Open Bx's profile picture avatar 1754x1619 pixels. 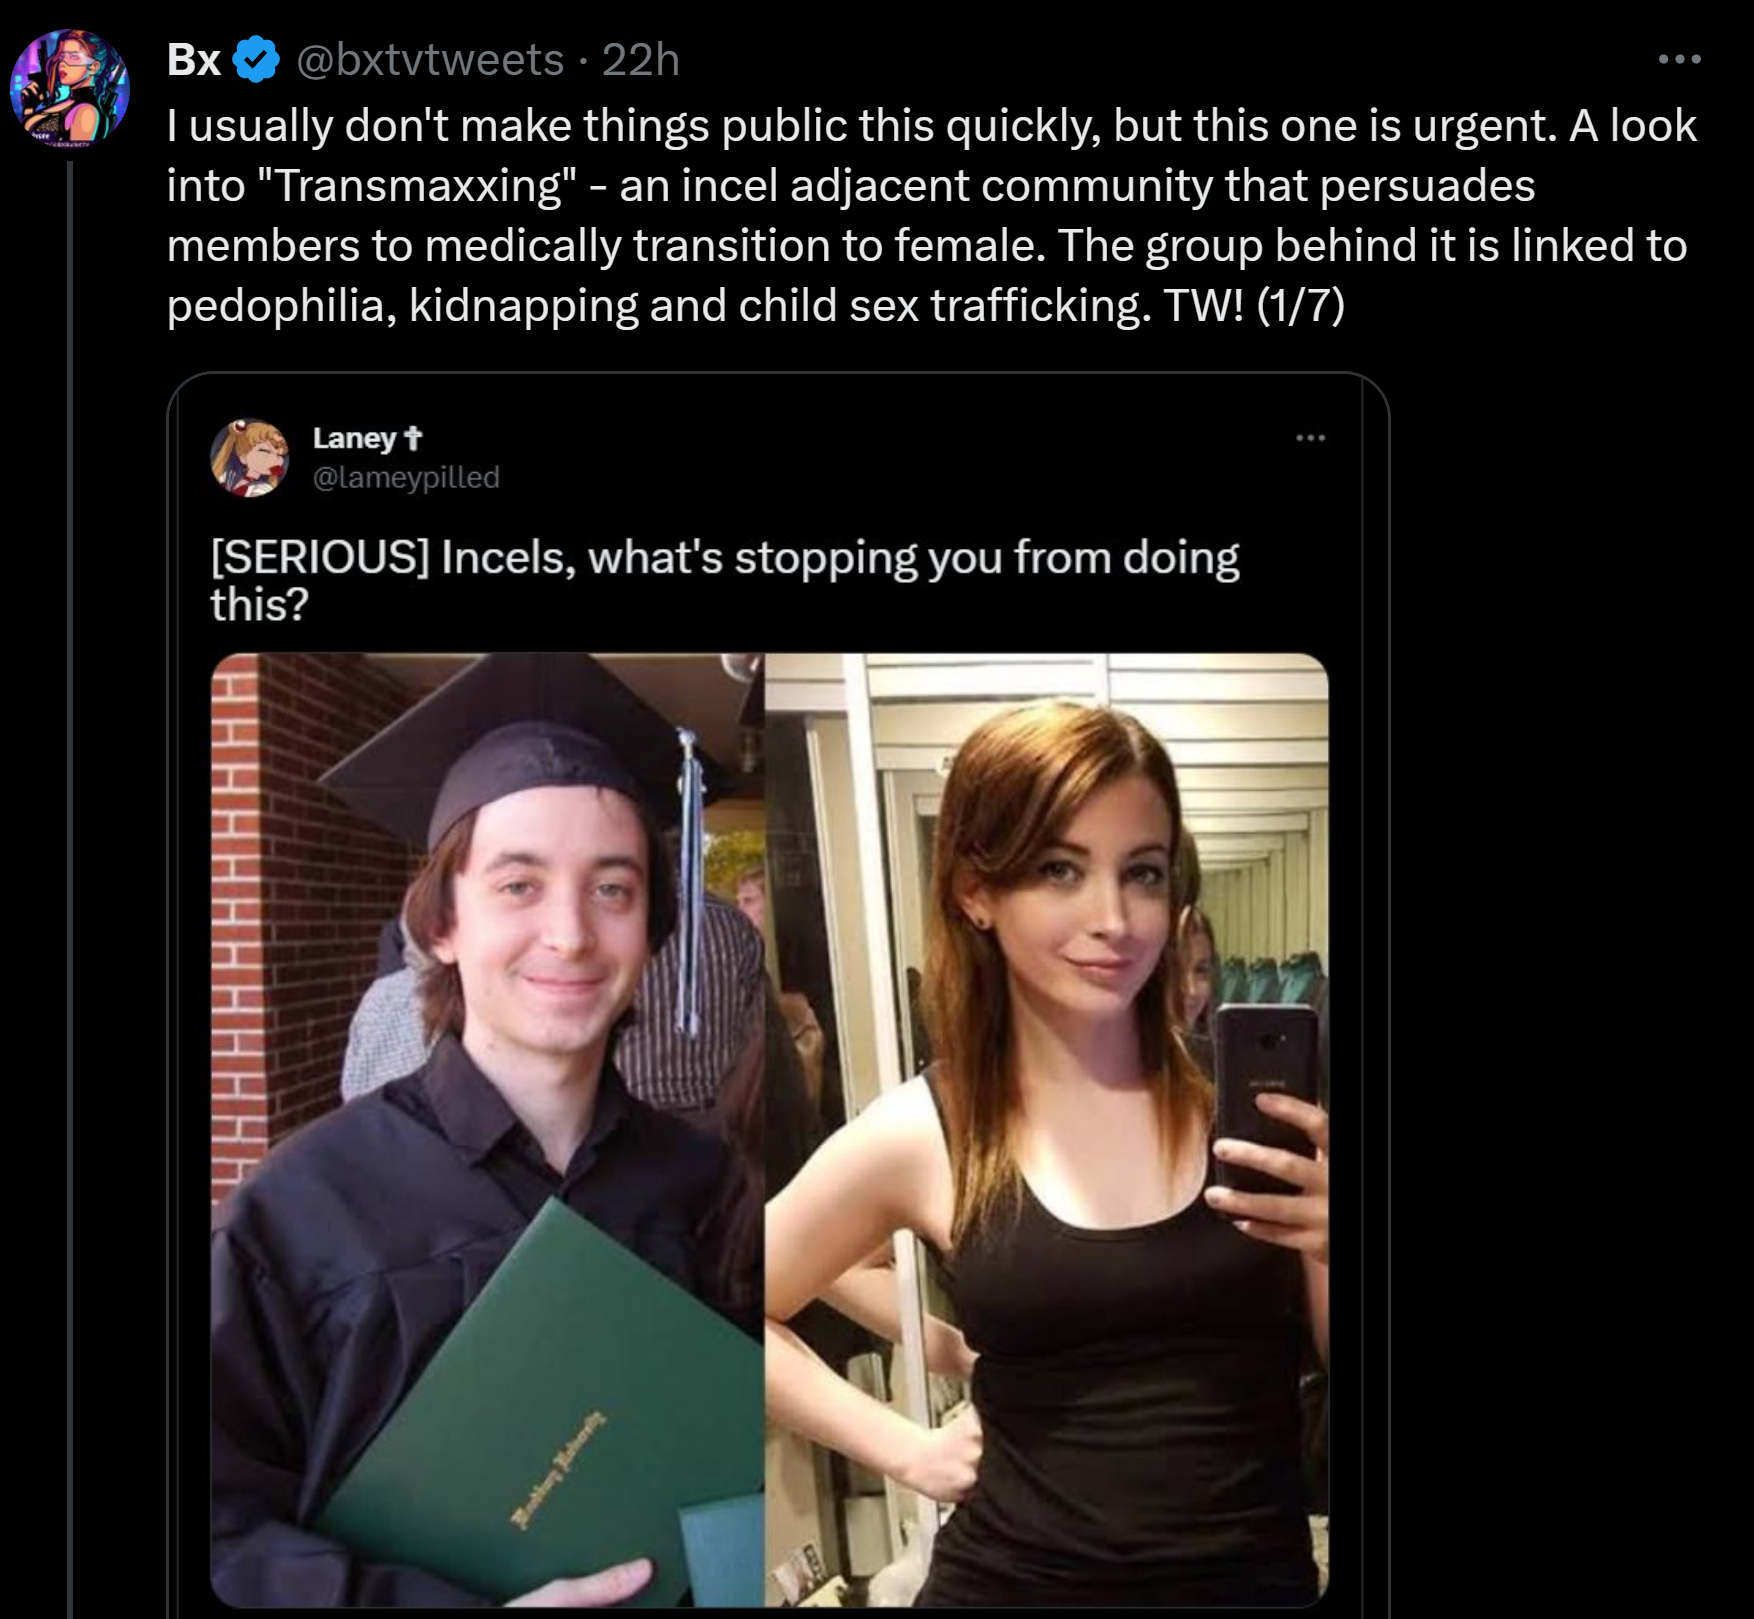pyautogui.click(x=69, y=89)
